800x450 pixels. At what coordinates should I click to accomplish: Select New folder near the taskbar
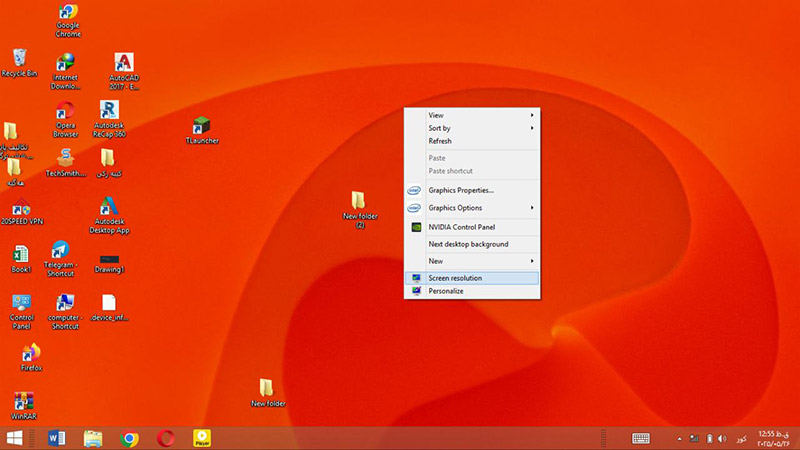[268, 393]
